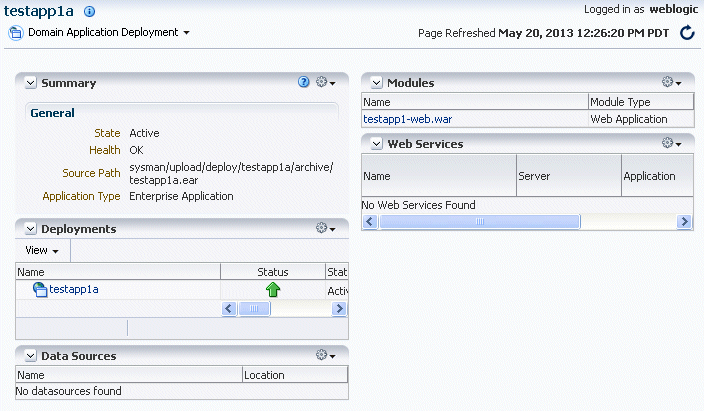
Task: Collapse the Summary panel
Action: pos(31,83)
